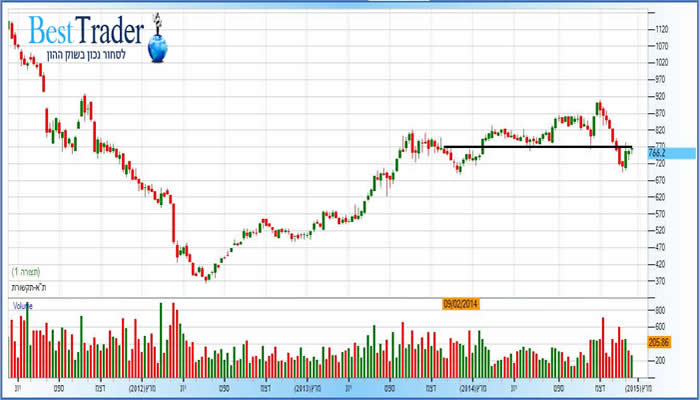Click the 1120 price axis label
The width and height of the screenshot is (700, 400).
(658, 30)
